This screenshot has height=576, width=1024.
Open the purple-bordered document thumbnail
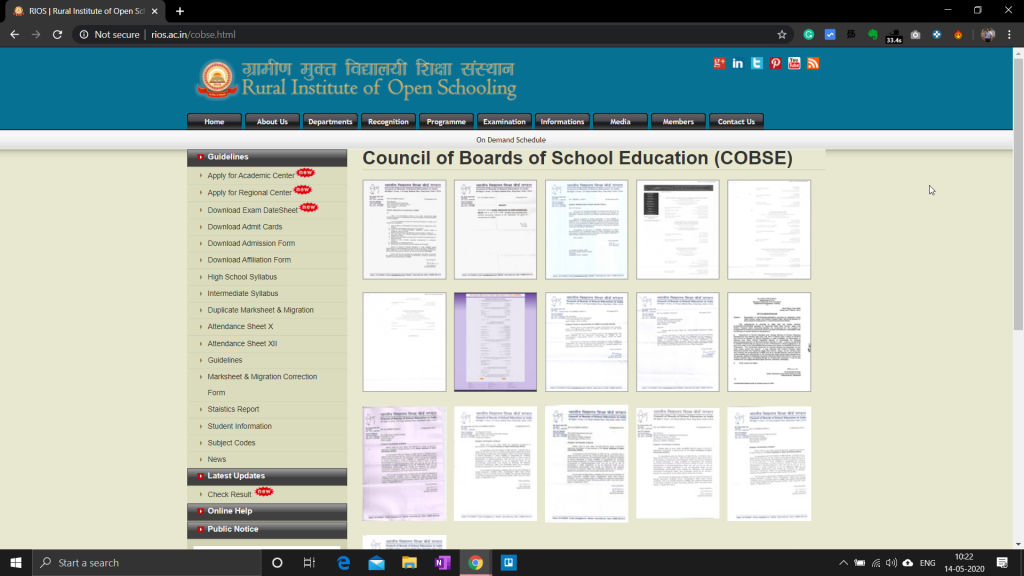(495, 342)
